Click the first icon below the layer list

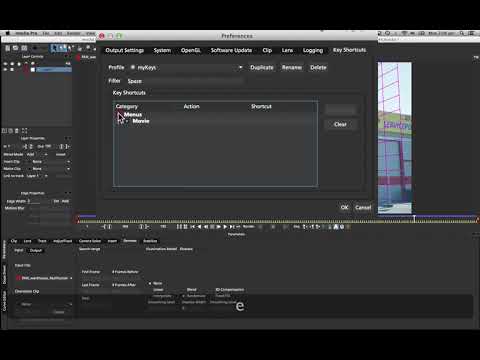4,131
